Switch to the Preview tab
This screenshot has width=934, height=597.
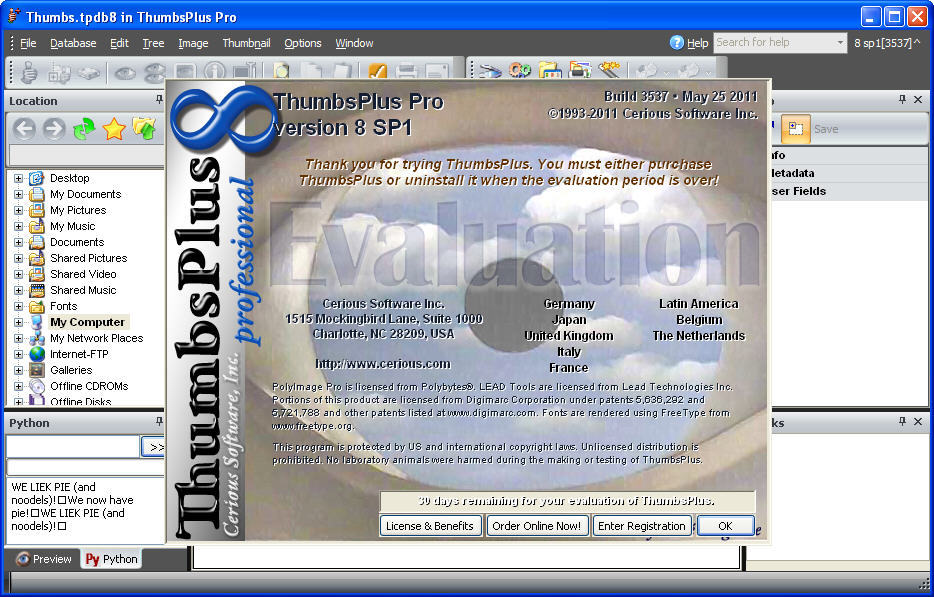tap(44, 559)
